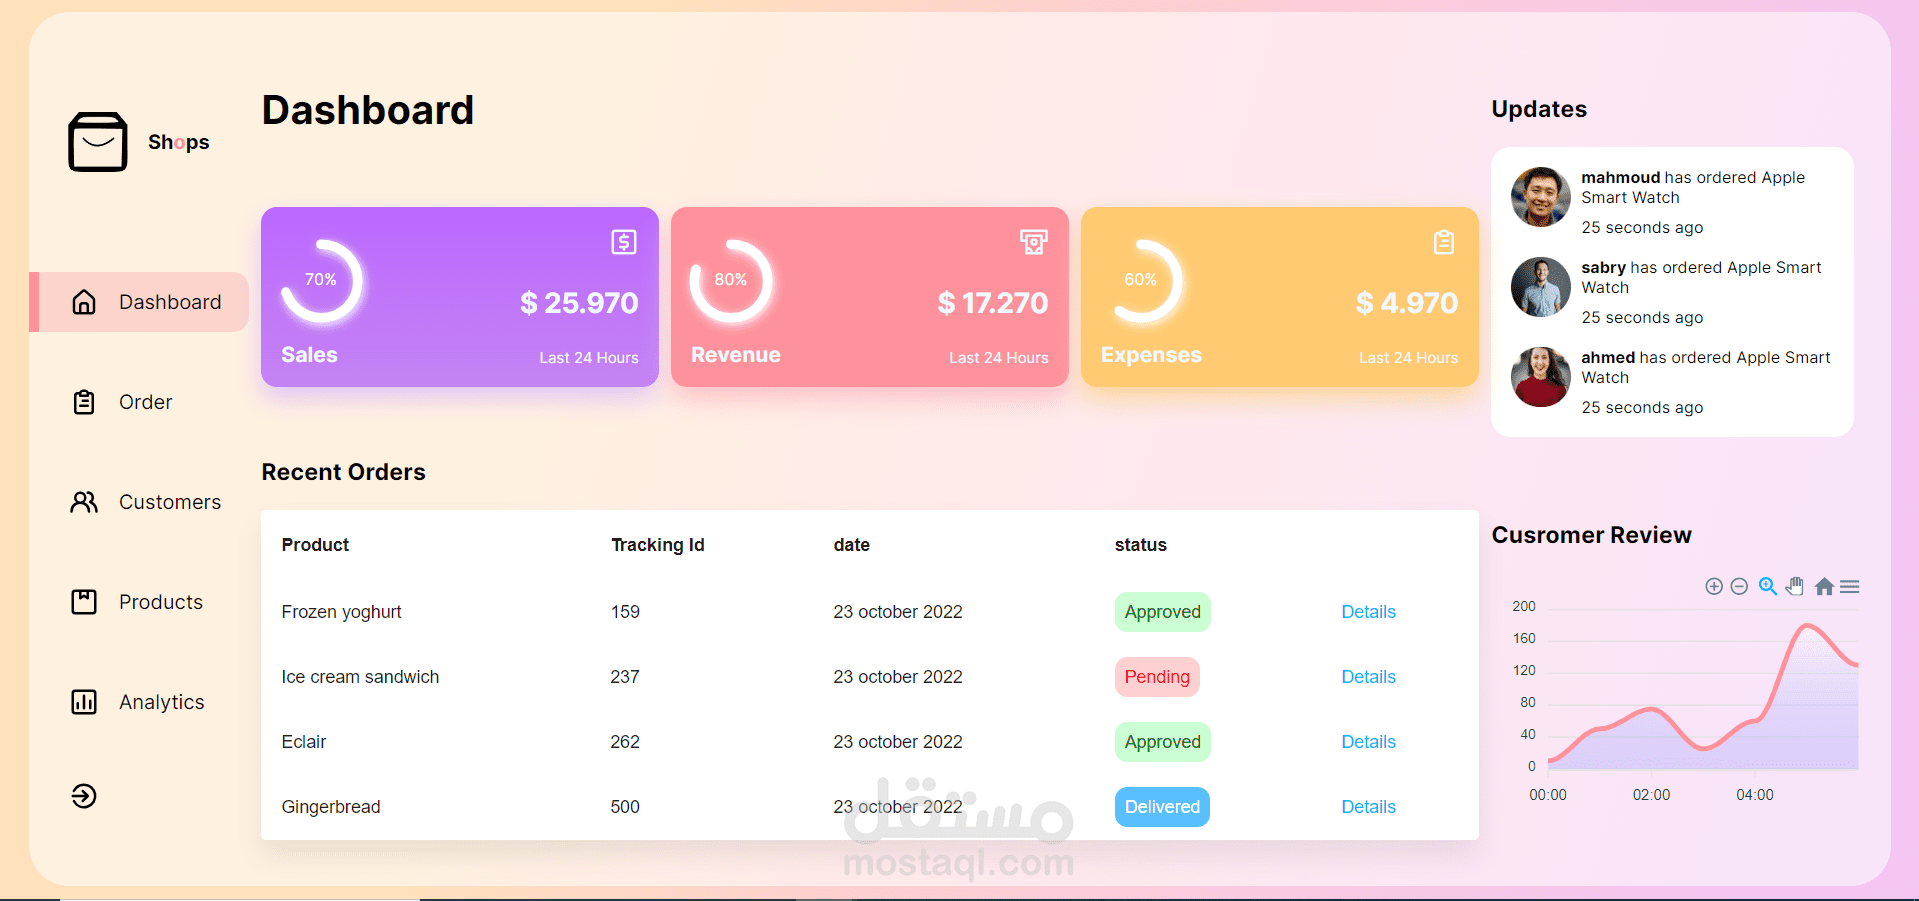Screen dimensions: 1919x901
Task: Click $ 4.970 expenses amount
Action: [1407, 303]
